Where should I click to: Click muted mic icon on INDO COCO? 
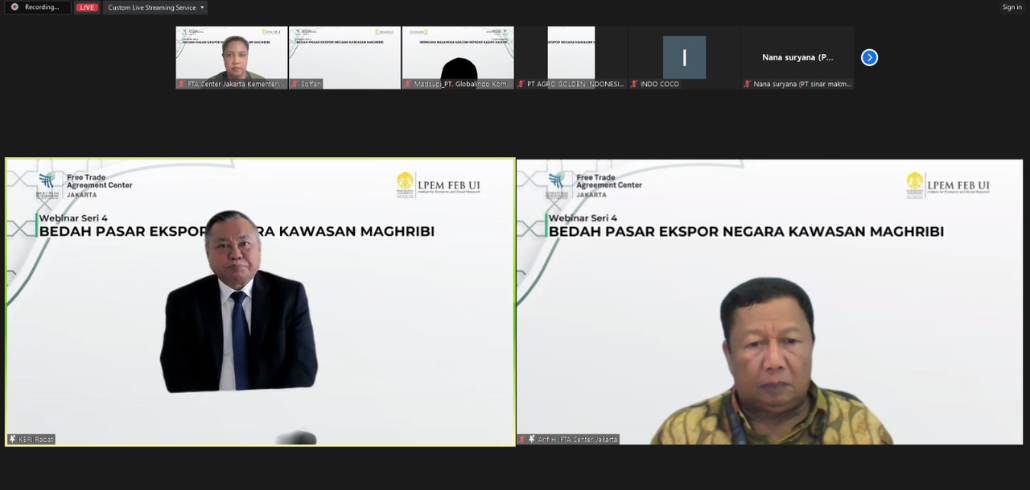[x=635, y=84]
